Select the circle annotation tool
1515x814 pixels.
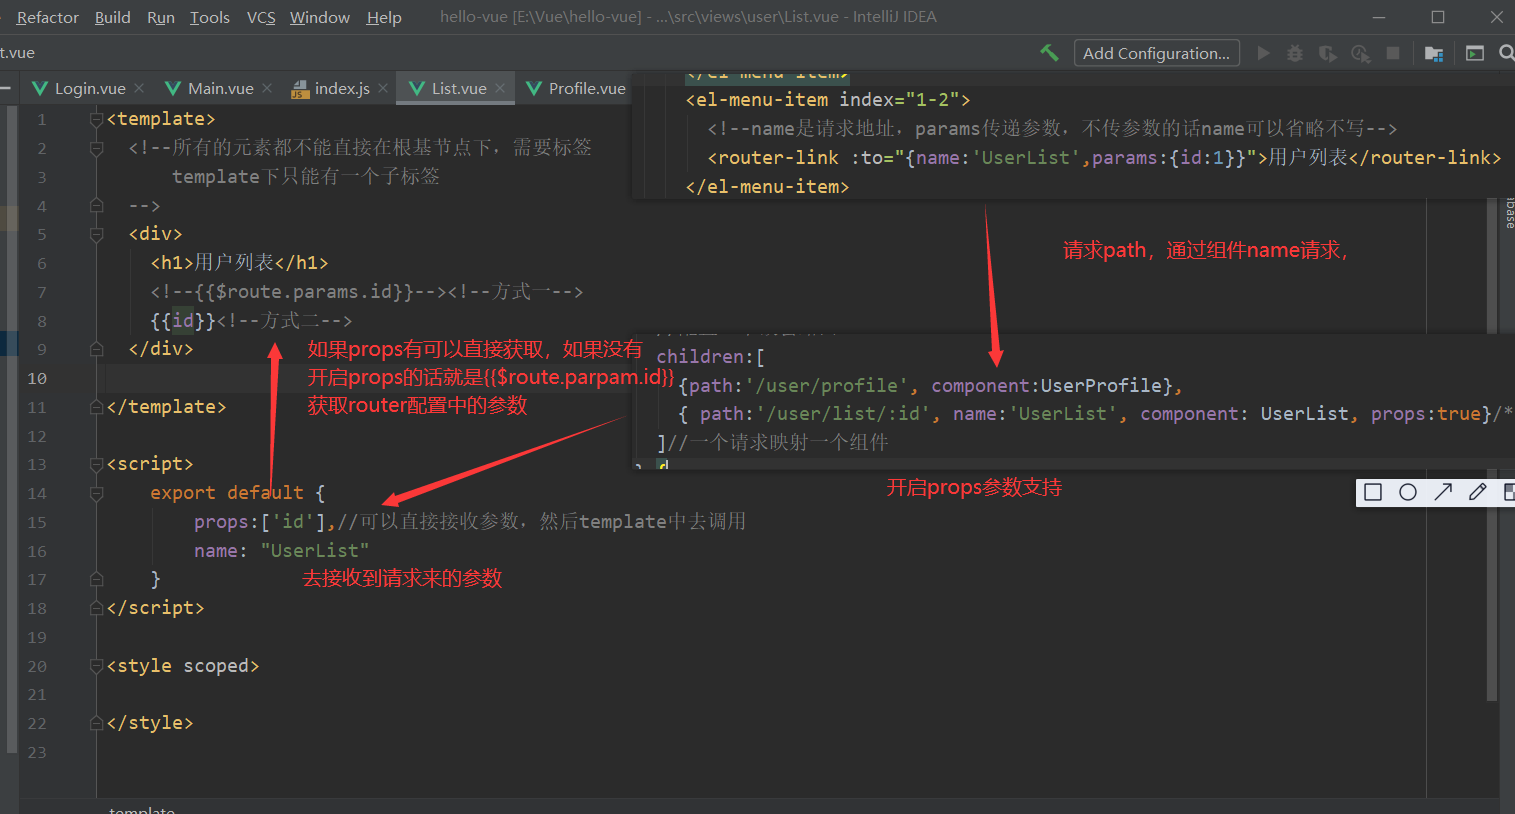coord(1408,492)
